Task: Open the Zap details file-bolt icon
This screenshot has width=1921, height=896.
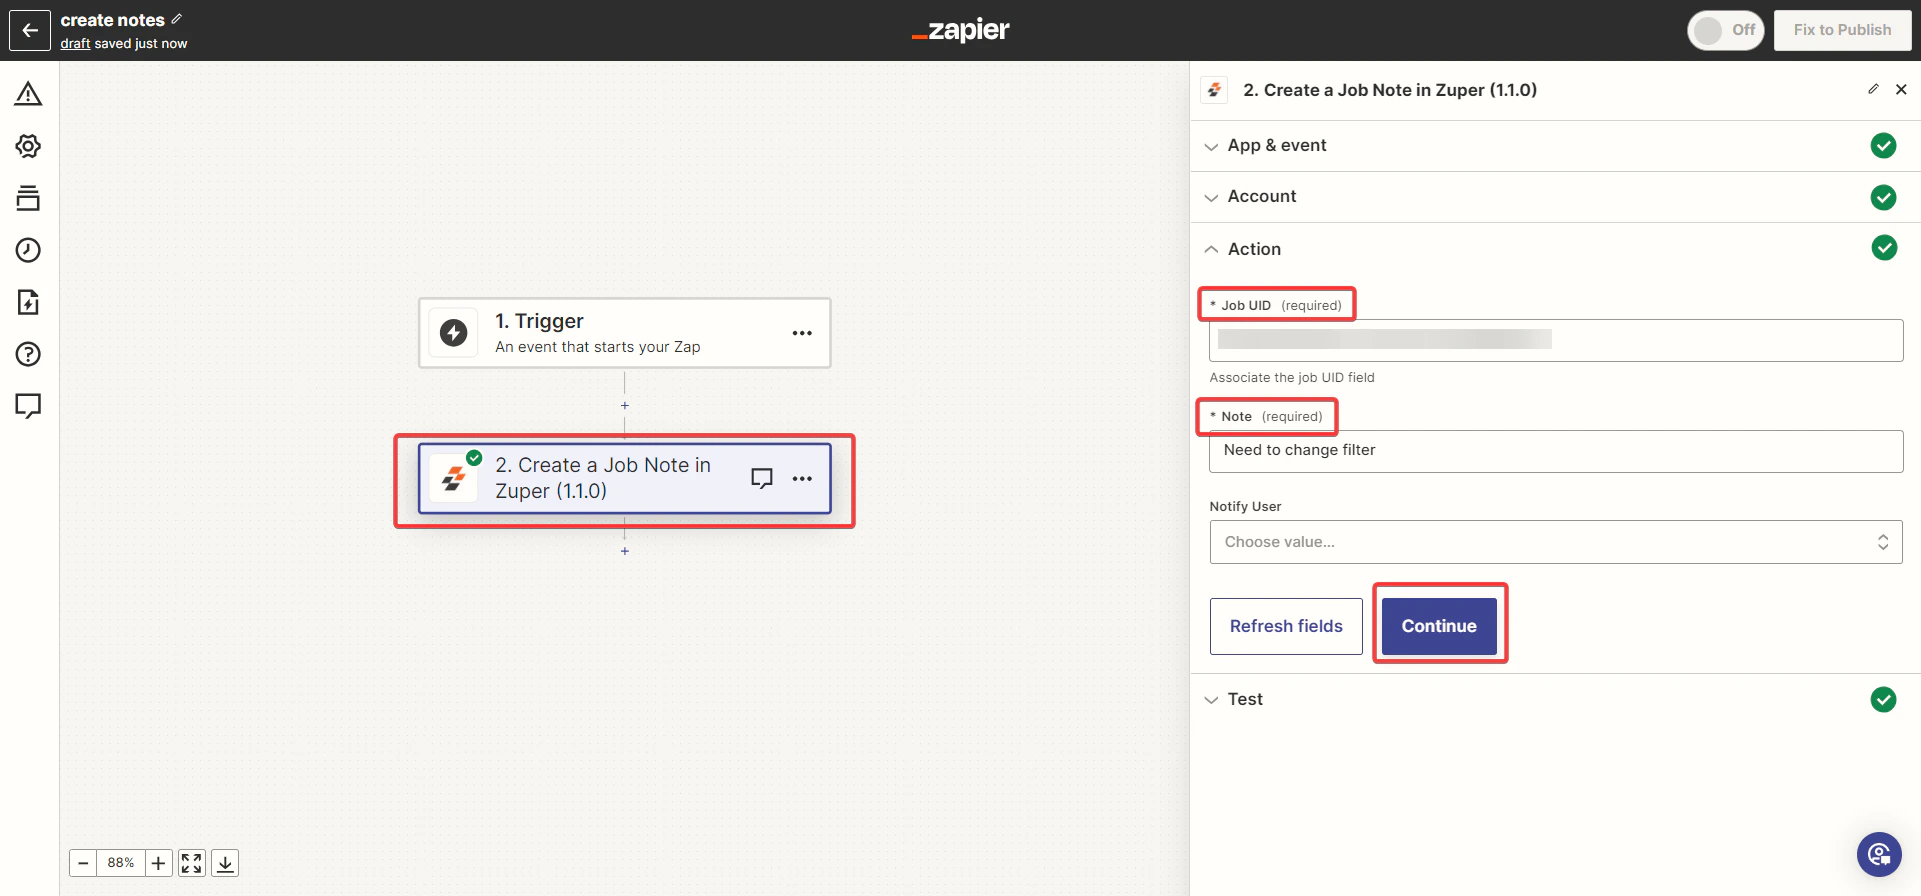Action: point(28,302)
